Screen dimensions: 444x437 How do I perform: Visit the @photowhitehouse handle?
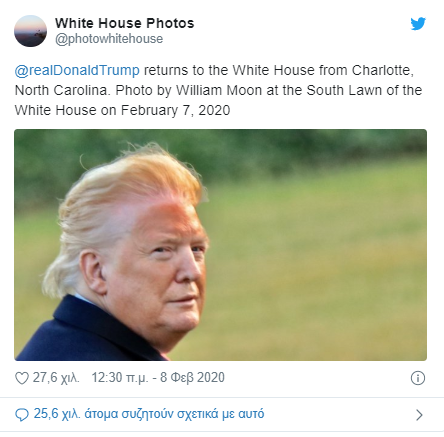109,39
